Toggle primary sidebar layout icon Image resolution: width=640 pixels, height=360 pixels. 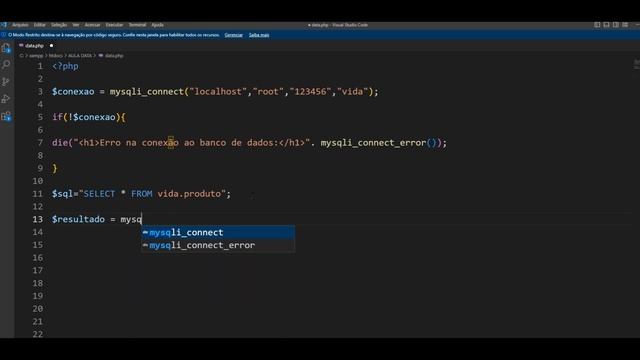click(597, 25)
